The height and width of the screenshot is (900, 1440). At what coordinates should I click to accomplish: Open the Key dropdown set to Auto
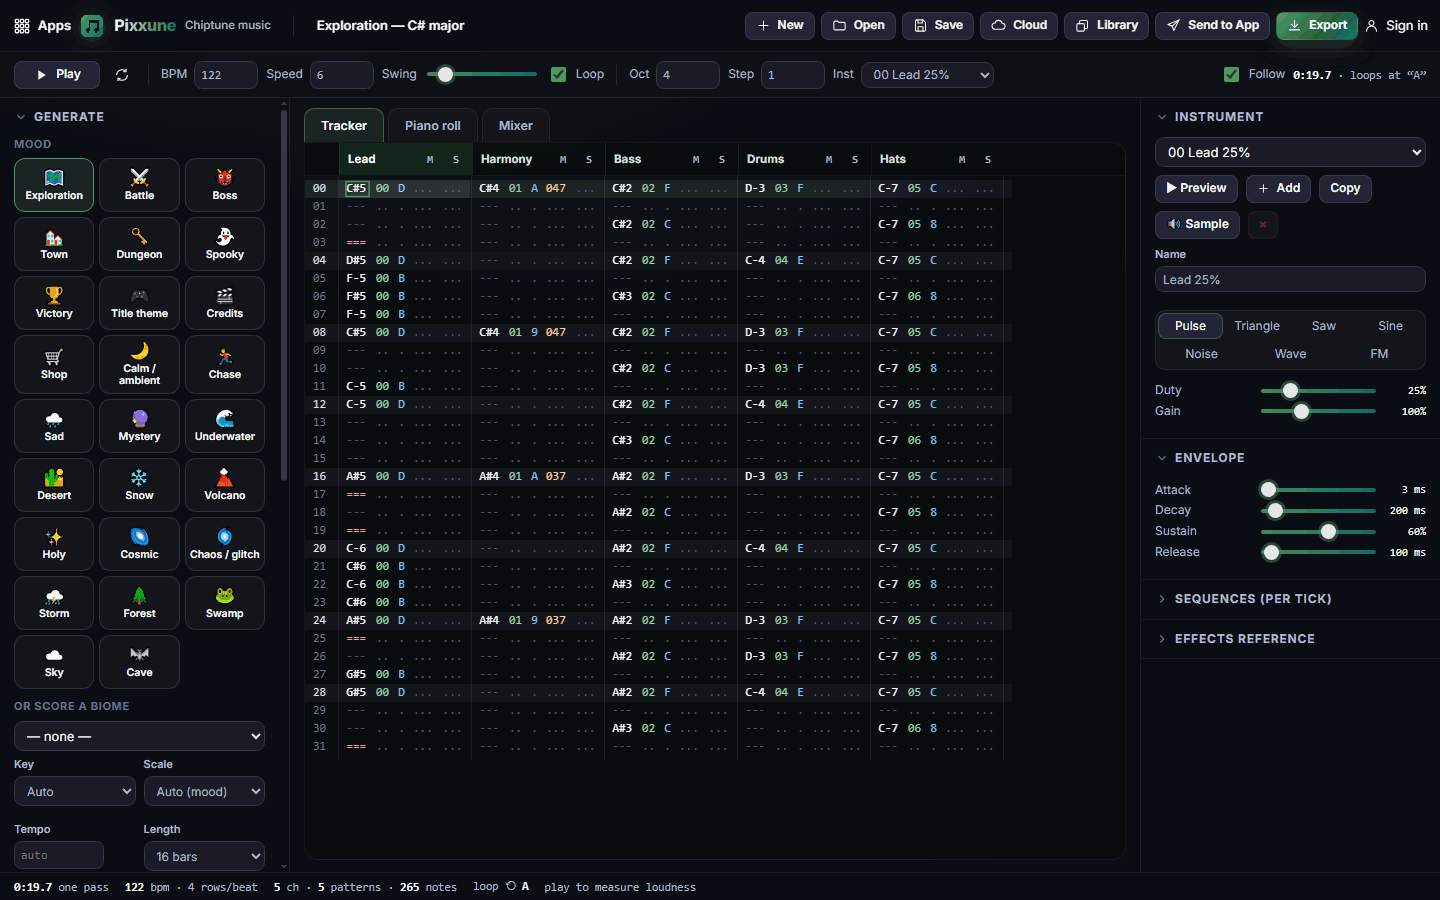click(x=75, y=791)
